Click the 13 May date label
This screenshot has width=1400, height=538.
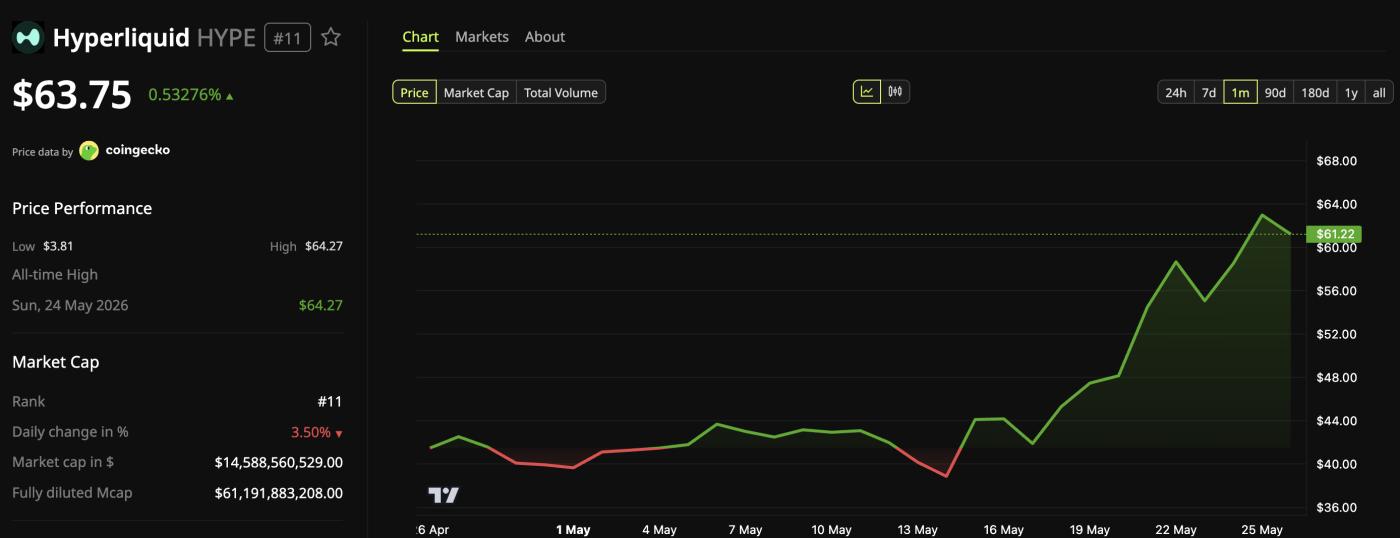(918, 530)
